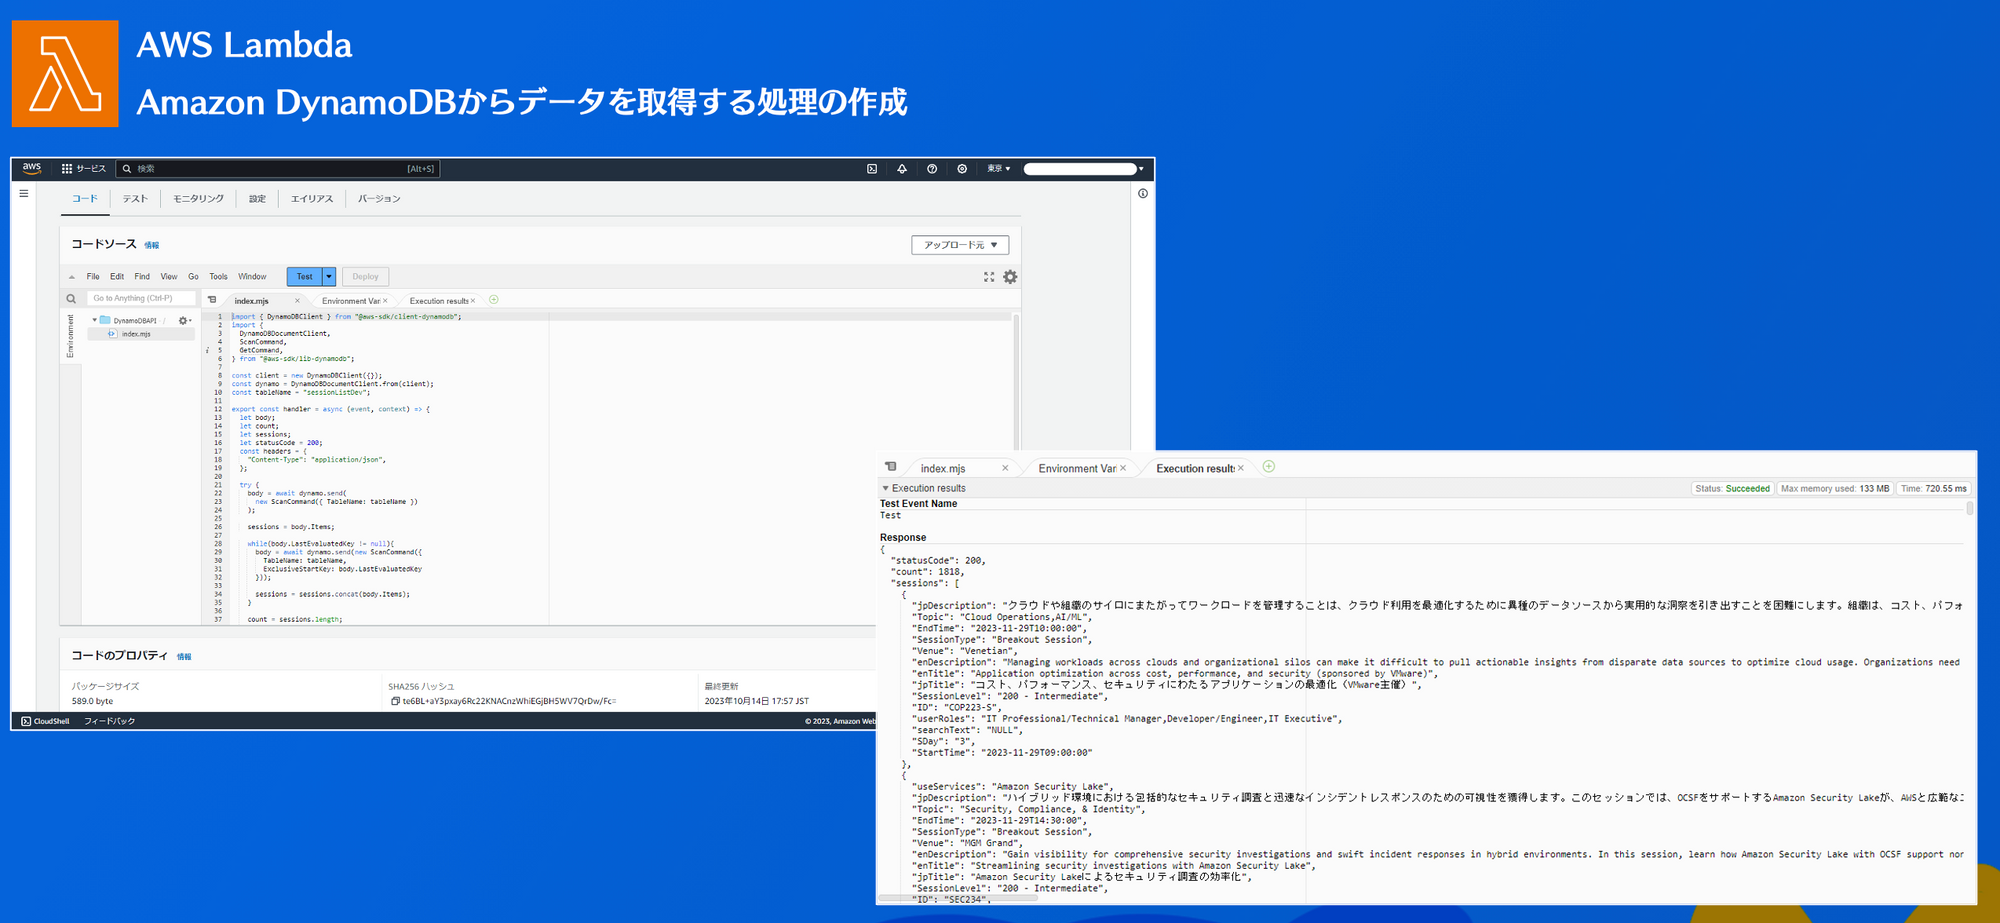Close the Execution results tab in results panel

pyautogui.click(x=1241, y=468)
